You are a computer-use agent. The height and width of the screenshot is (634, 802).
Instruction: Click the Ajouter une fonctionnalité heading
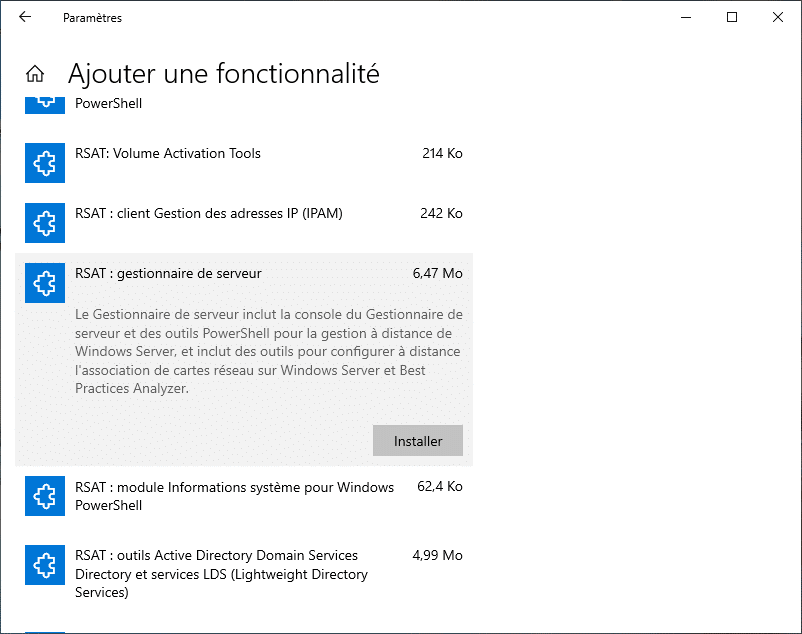[x=224, y=74]
